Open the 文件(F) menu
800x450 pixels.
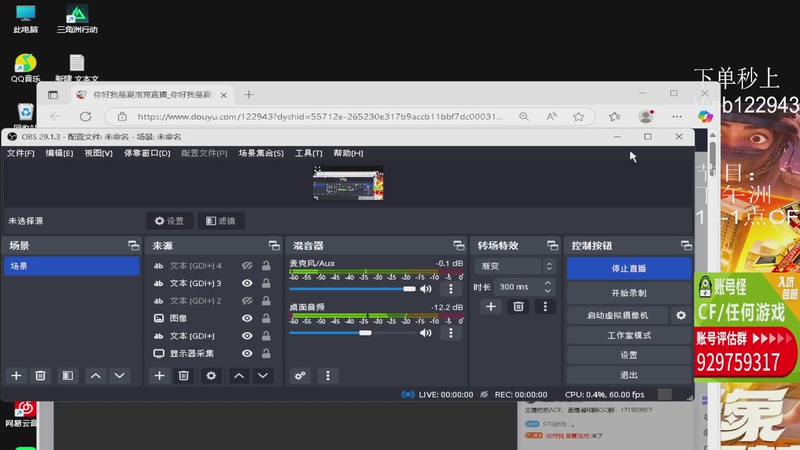pyautogui.click(x=20, y=153)
